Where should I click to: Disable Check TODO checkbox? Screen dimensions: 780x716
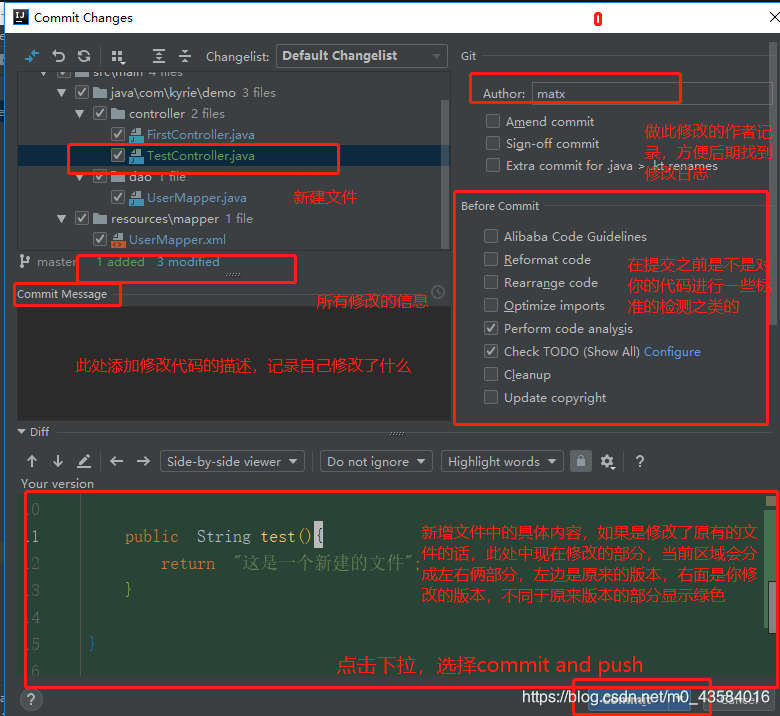point(490,351)
